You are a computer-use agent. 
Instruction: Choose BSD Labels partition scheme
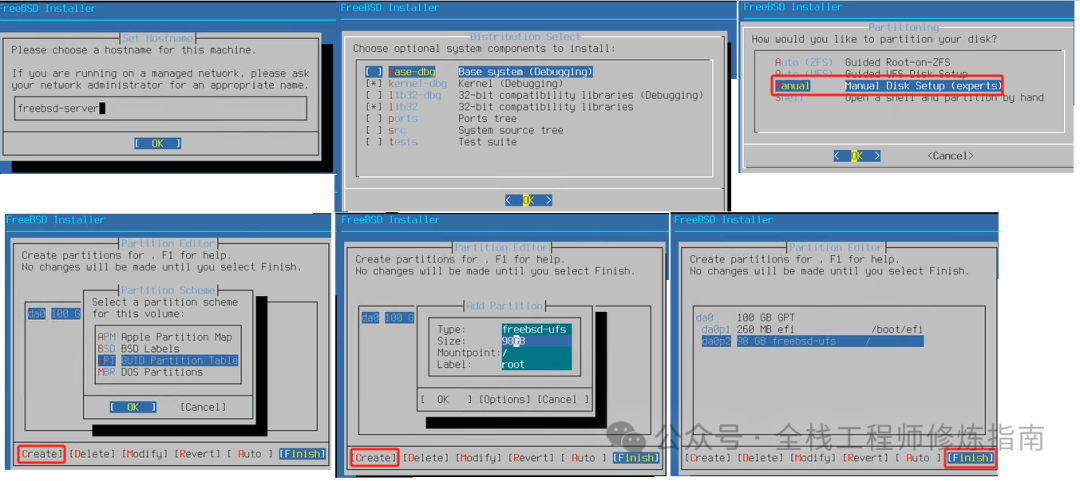point(138,349)
